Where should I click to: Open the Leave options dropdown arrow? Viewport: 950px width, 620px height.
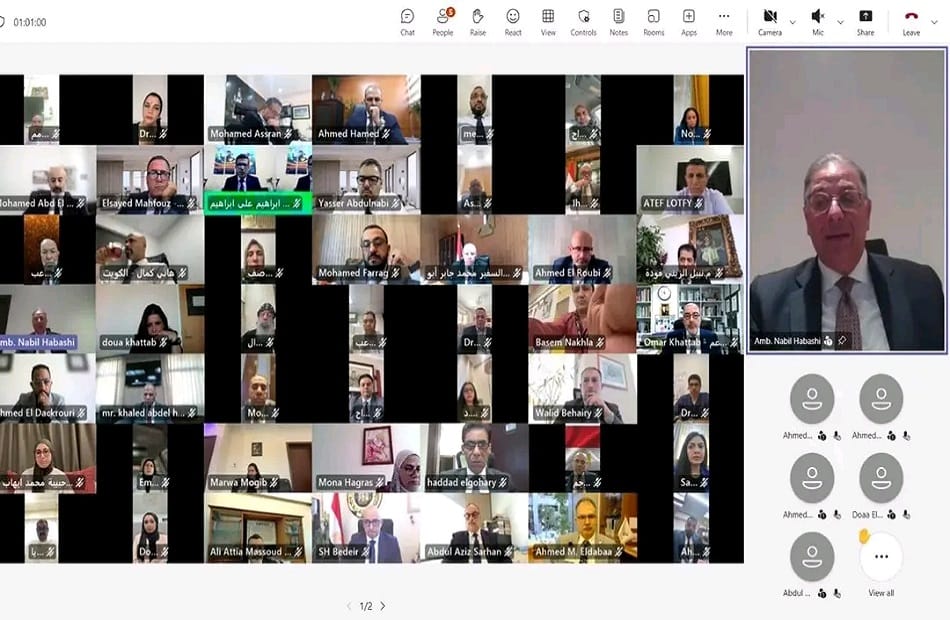click(x=936, y=21)
